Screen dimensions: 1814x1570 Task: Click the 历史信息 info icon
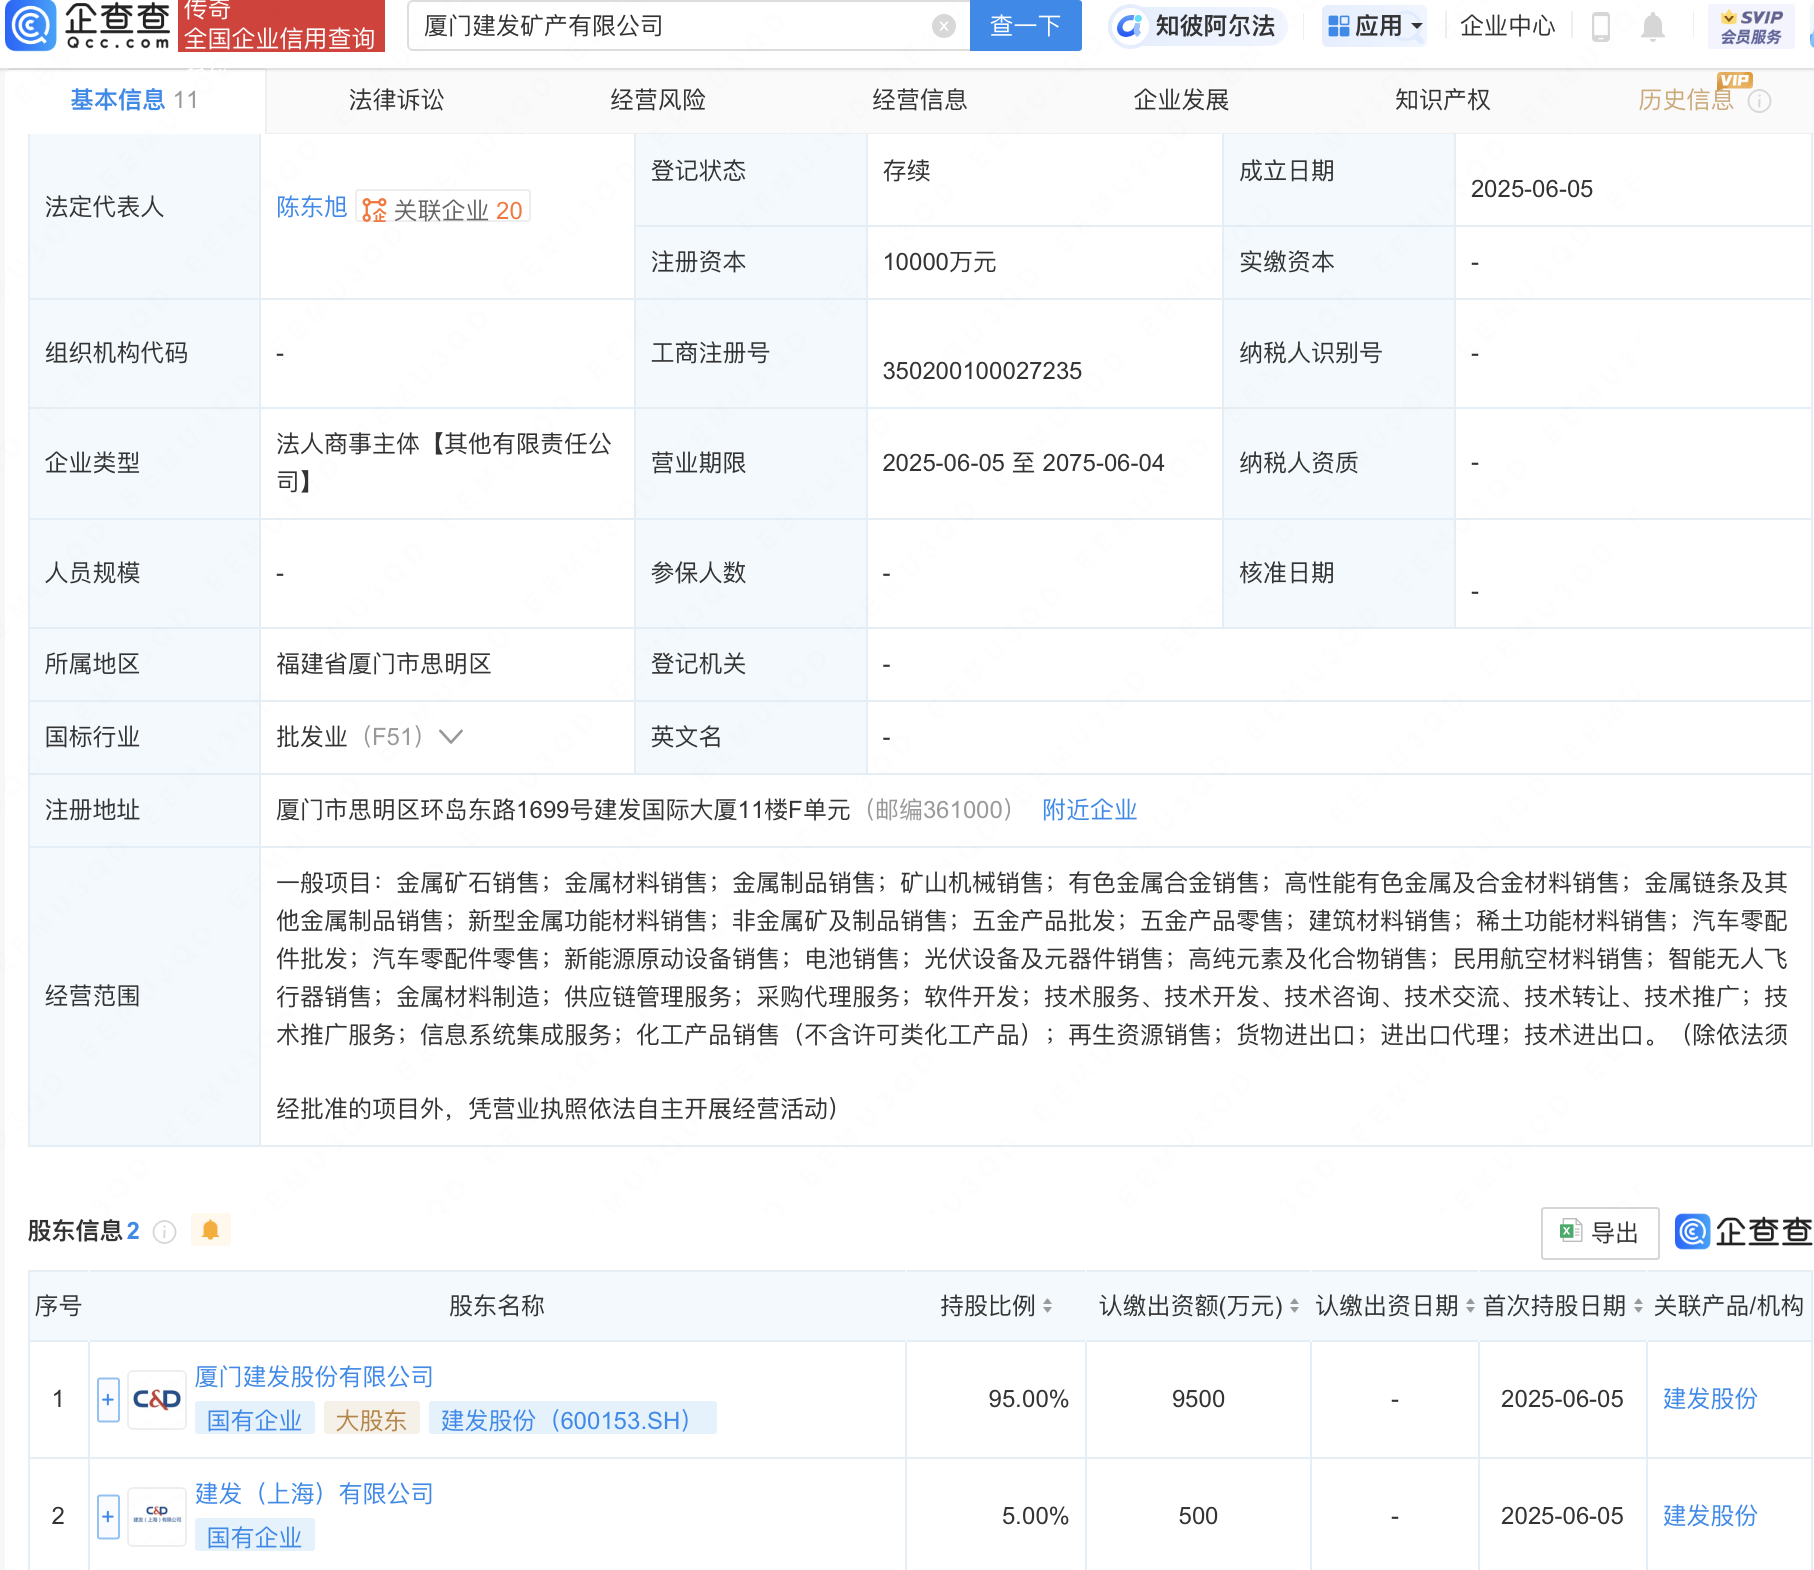pos(1759,101)
